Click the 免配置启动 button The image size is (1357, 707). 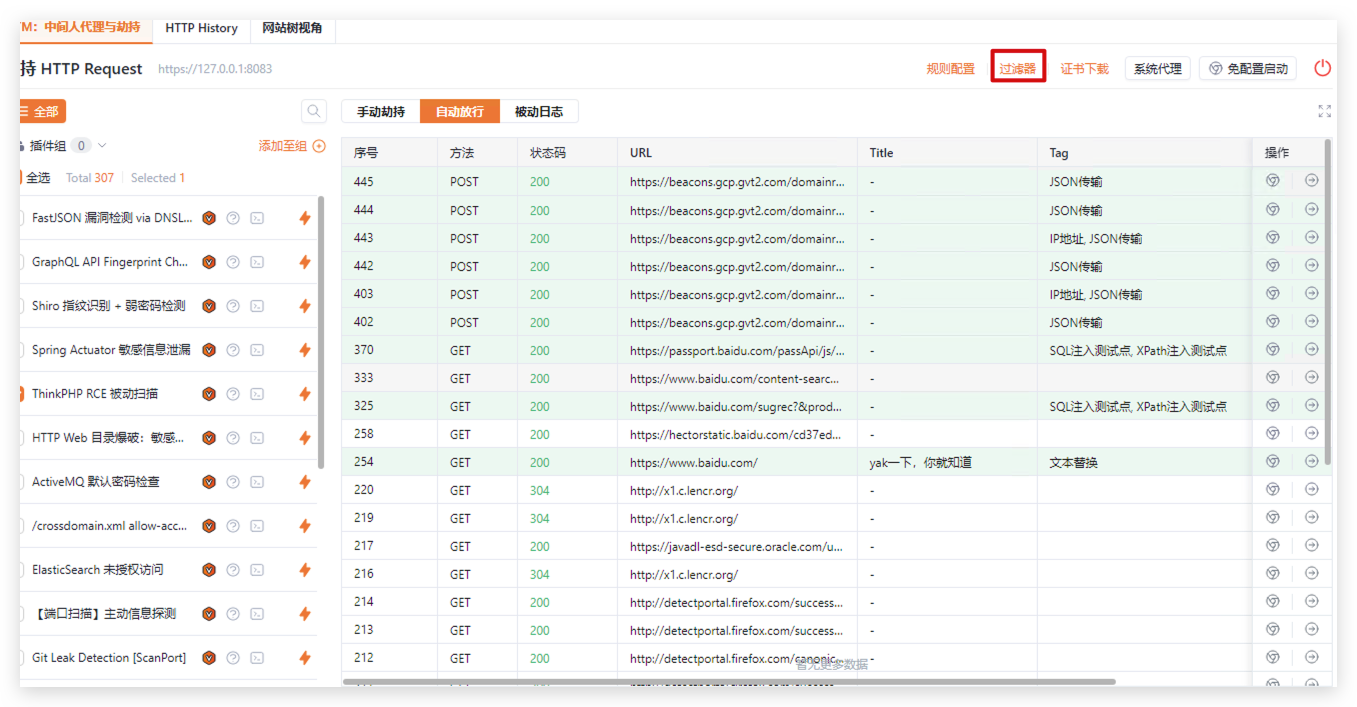tap(1247, 68)
